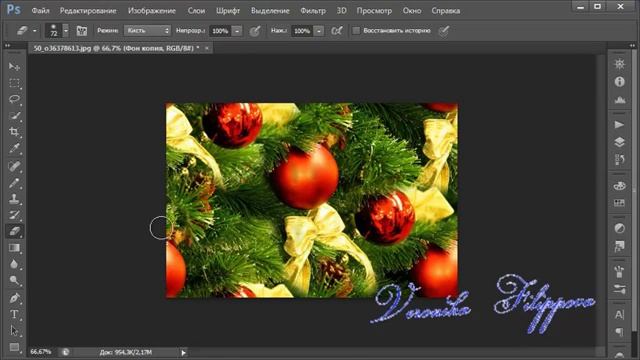This screenshot has width=640, height=360.
Task: Open the Actions panel play icon
Action: pyautogui.click(x=620, y=124)
